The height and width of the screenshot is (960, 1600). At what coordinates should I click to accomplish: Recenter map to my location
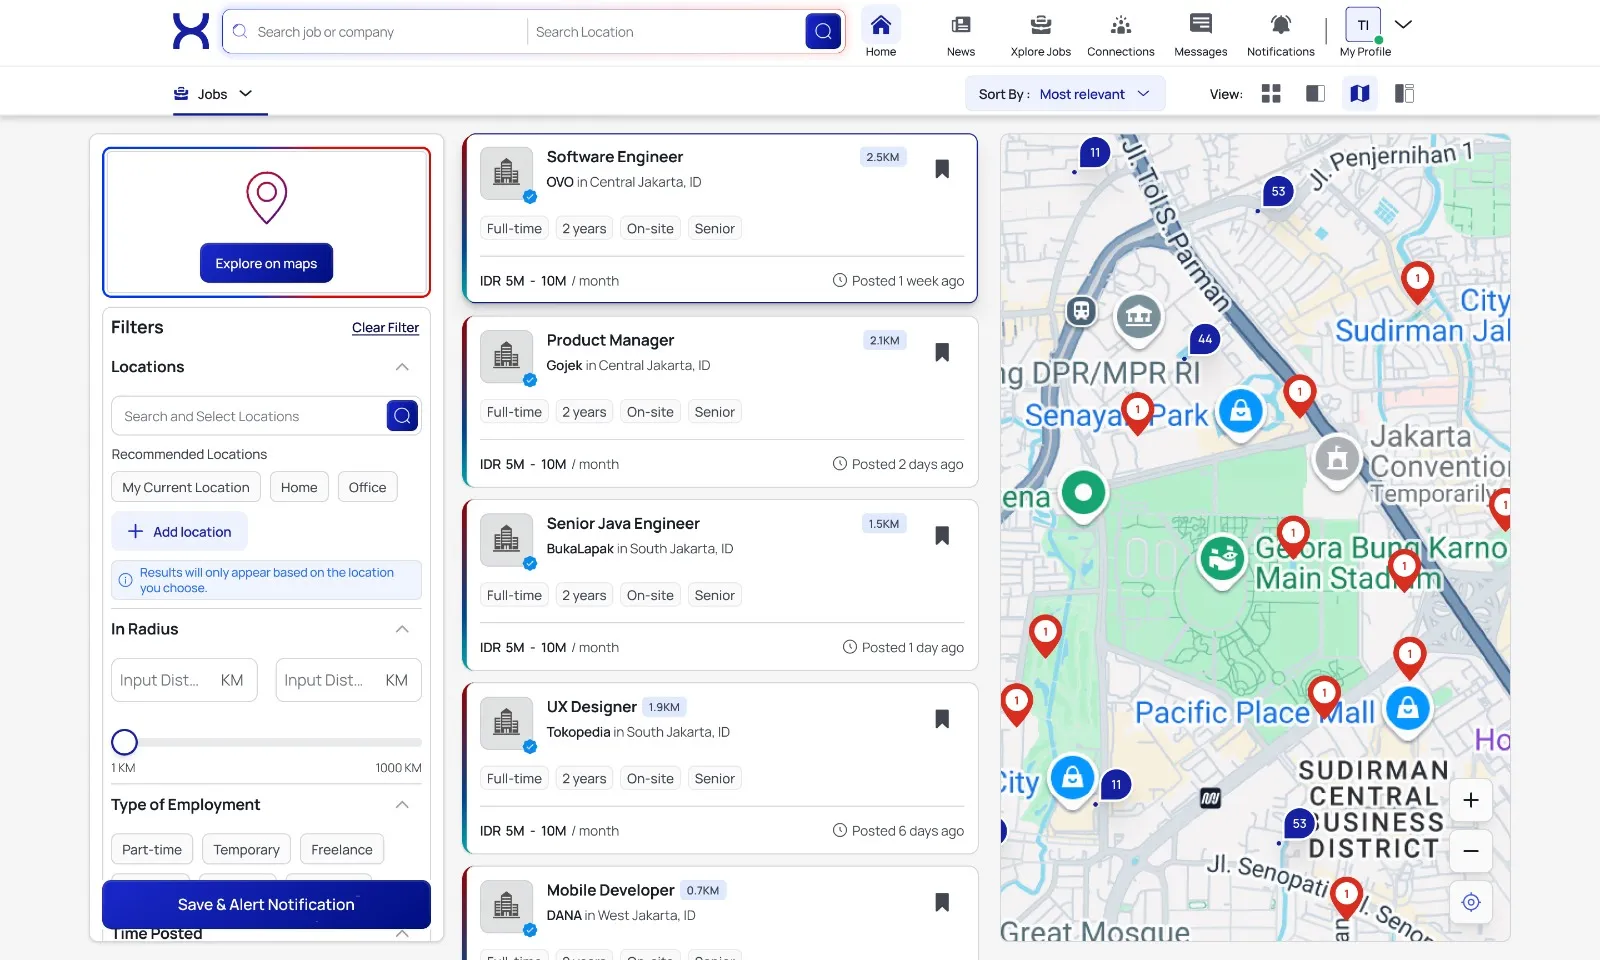1471,902
